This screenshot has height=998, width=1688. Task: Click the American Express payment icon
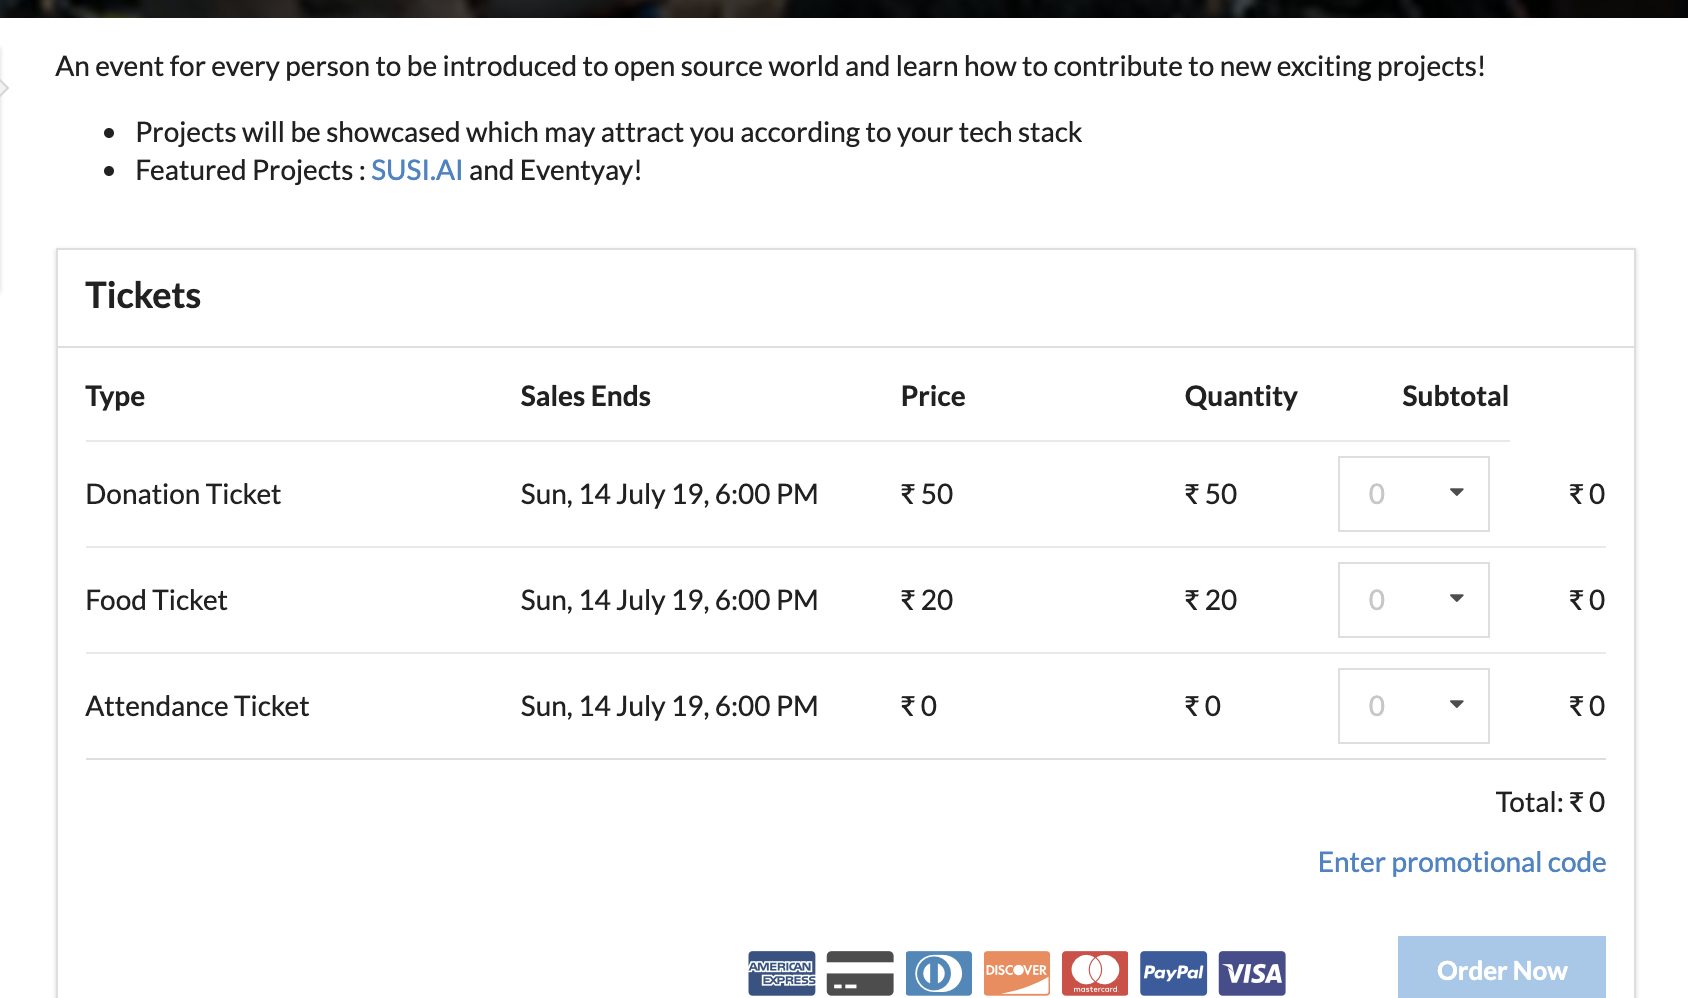click(x=781, y=973)
